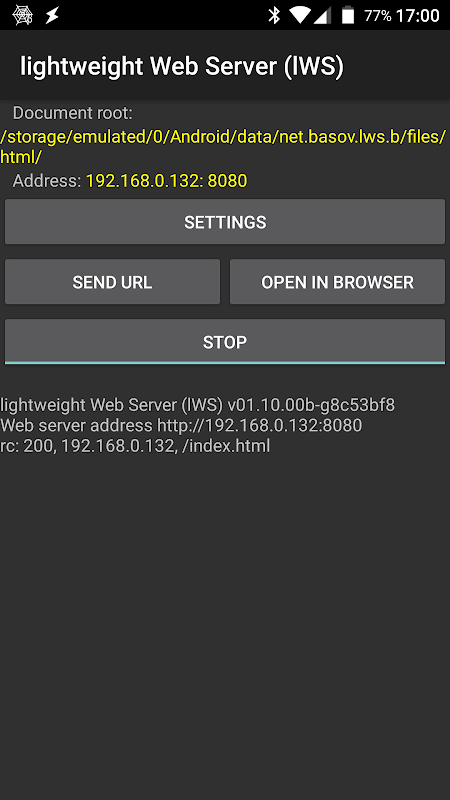Tap the yellow address 192.168.0.132: 8080
Viewport: 450px width, 800px height.
166,181
